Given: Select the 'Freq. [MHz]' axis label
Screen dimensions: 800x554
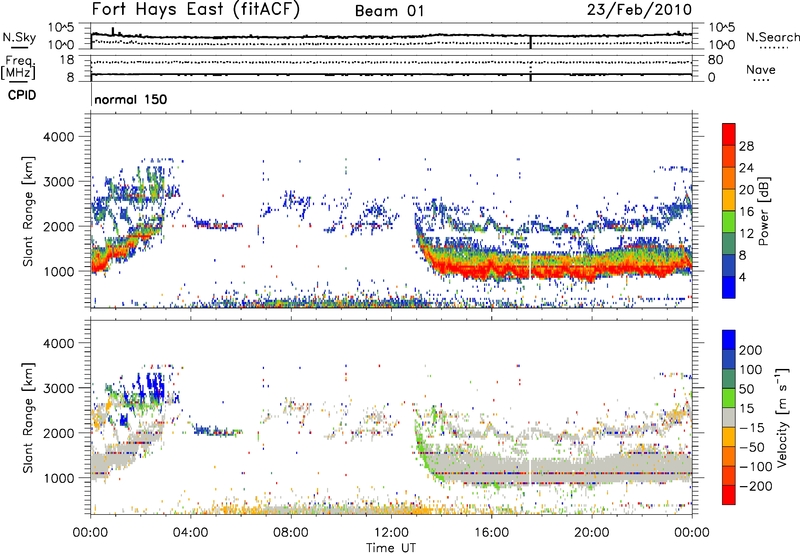Looking at the screenshot, I should click(x=18, y=68).
